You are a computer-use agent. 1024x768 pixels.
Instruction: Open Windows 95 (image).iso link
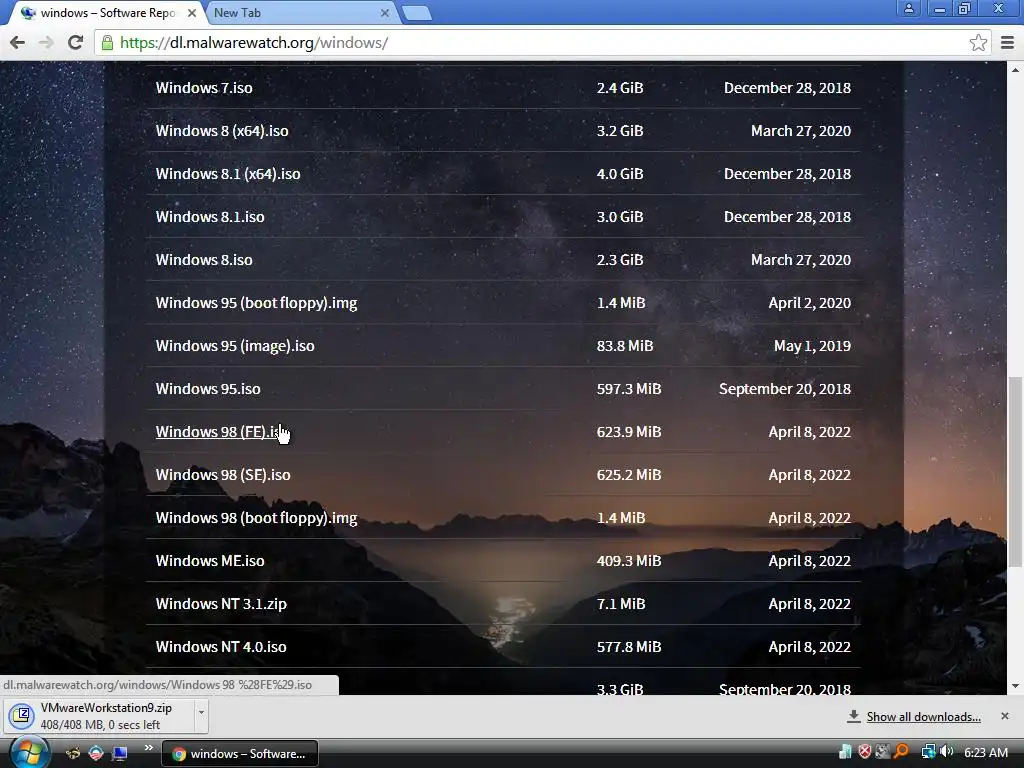coord(234,346)
